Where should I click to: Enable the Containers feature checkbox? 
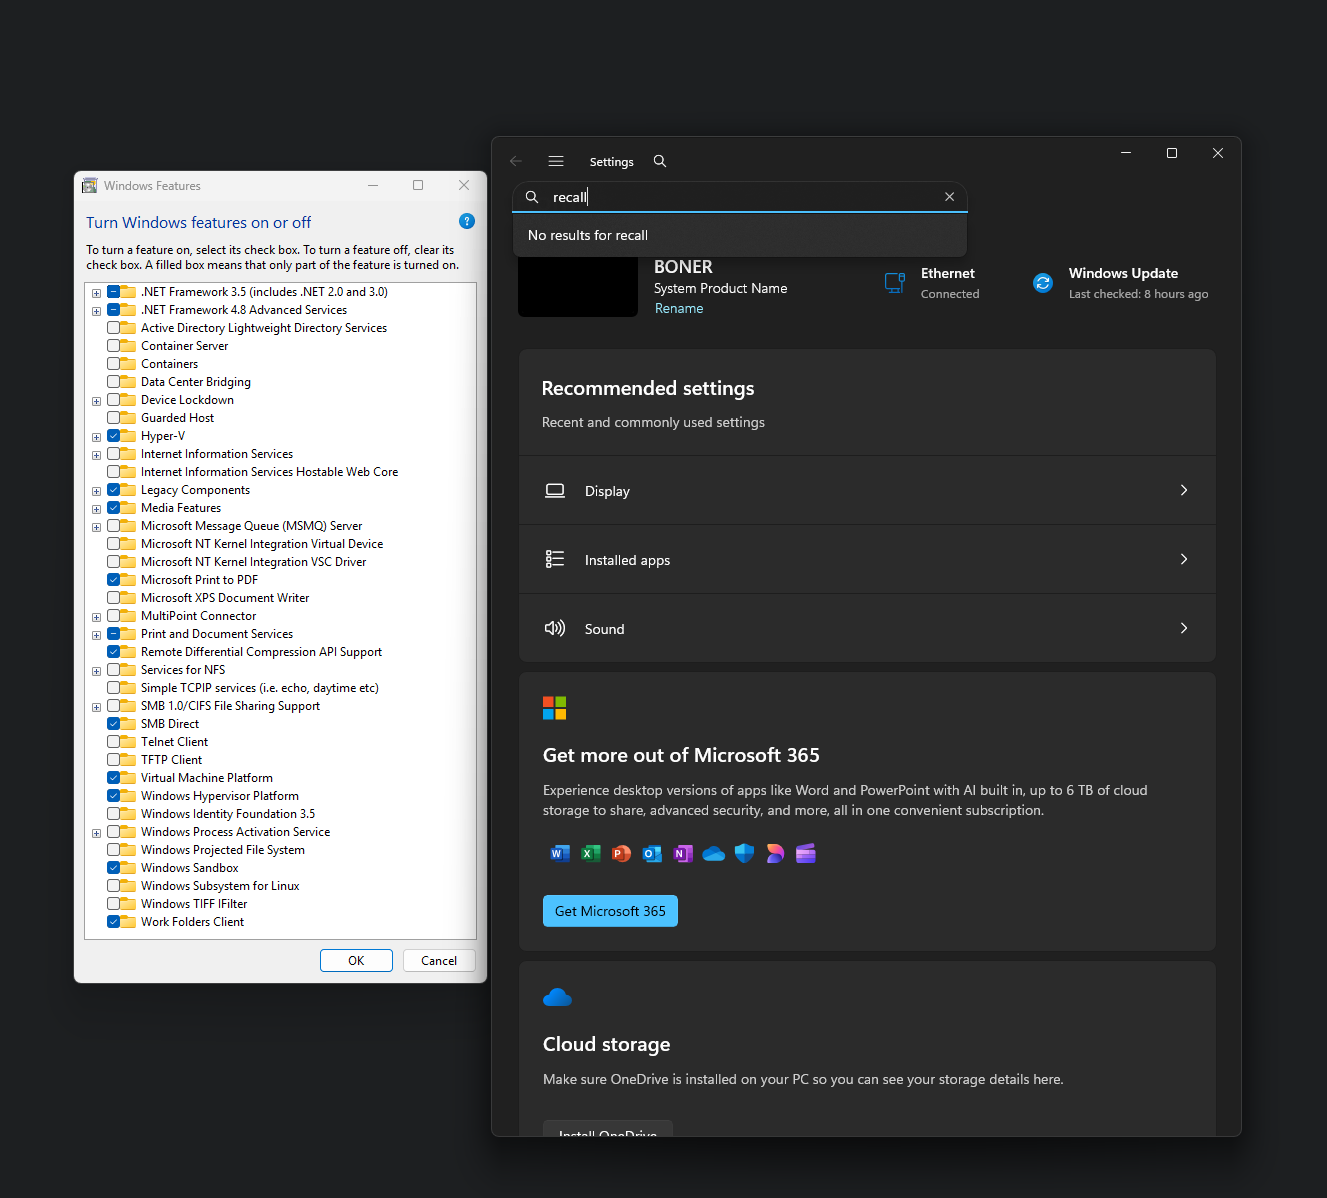coord(113,364)
